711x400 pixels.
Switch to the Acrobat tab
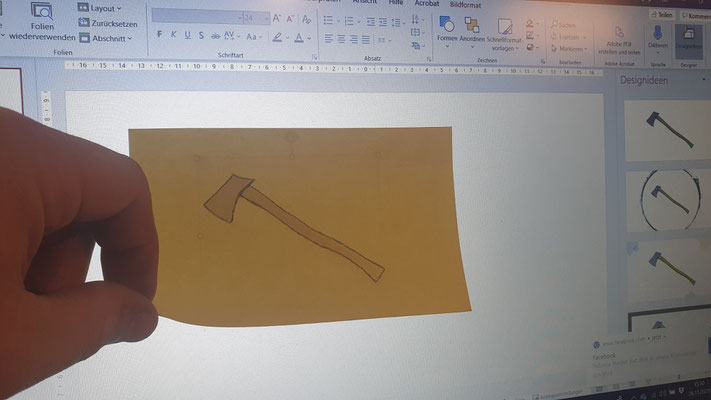(427, 3)
